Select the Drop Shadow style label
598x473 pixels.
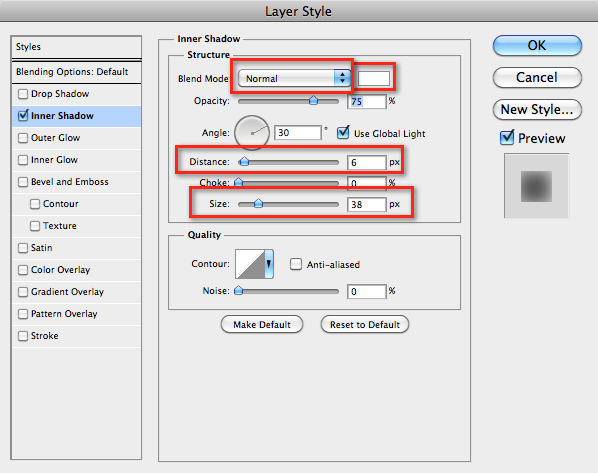60,94
